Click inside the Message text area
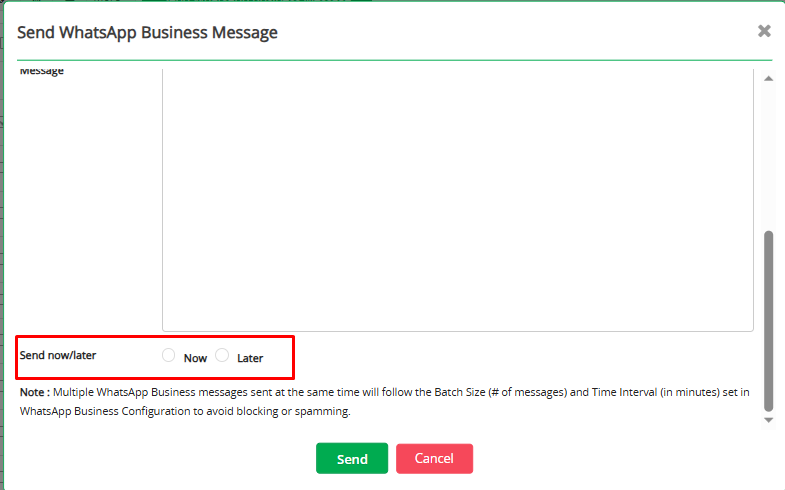The image size is (785, 490). (458, 200)
